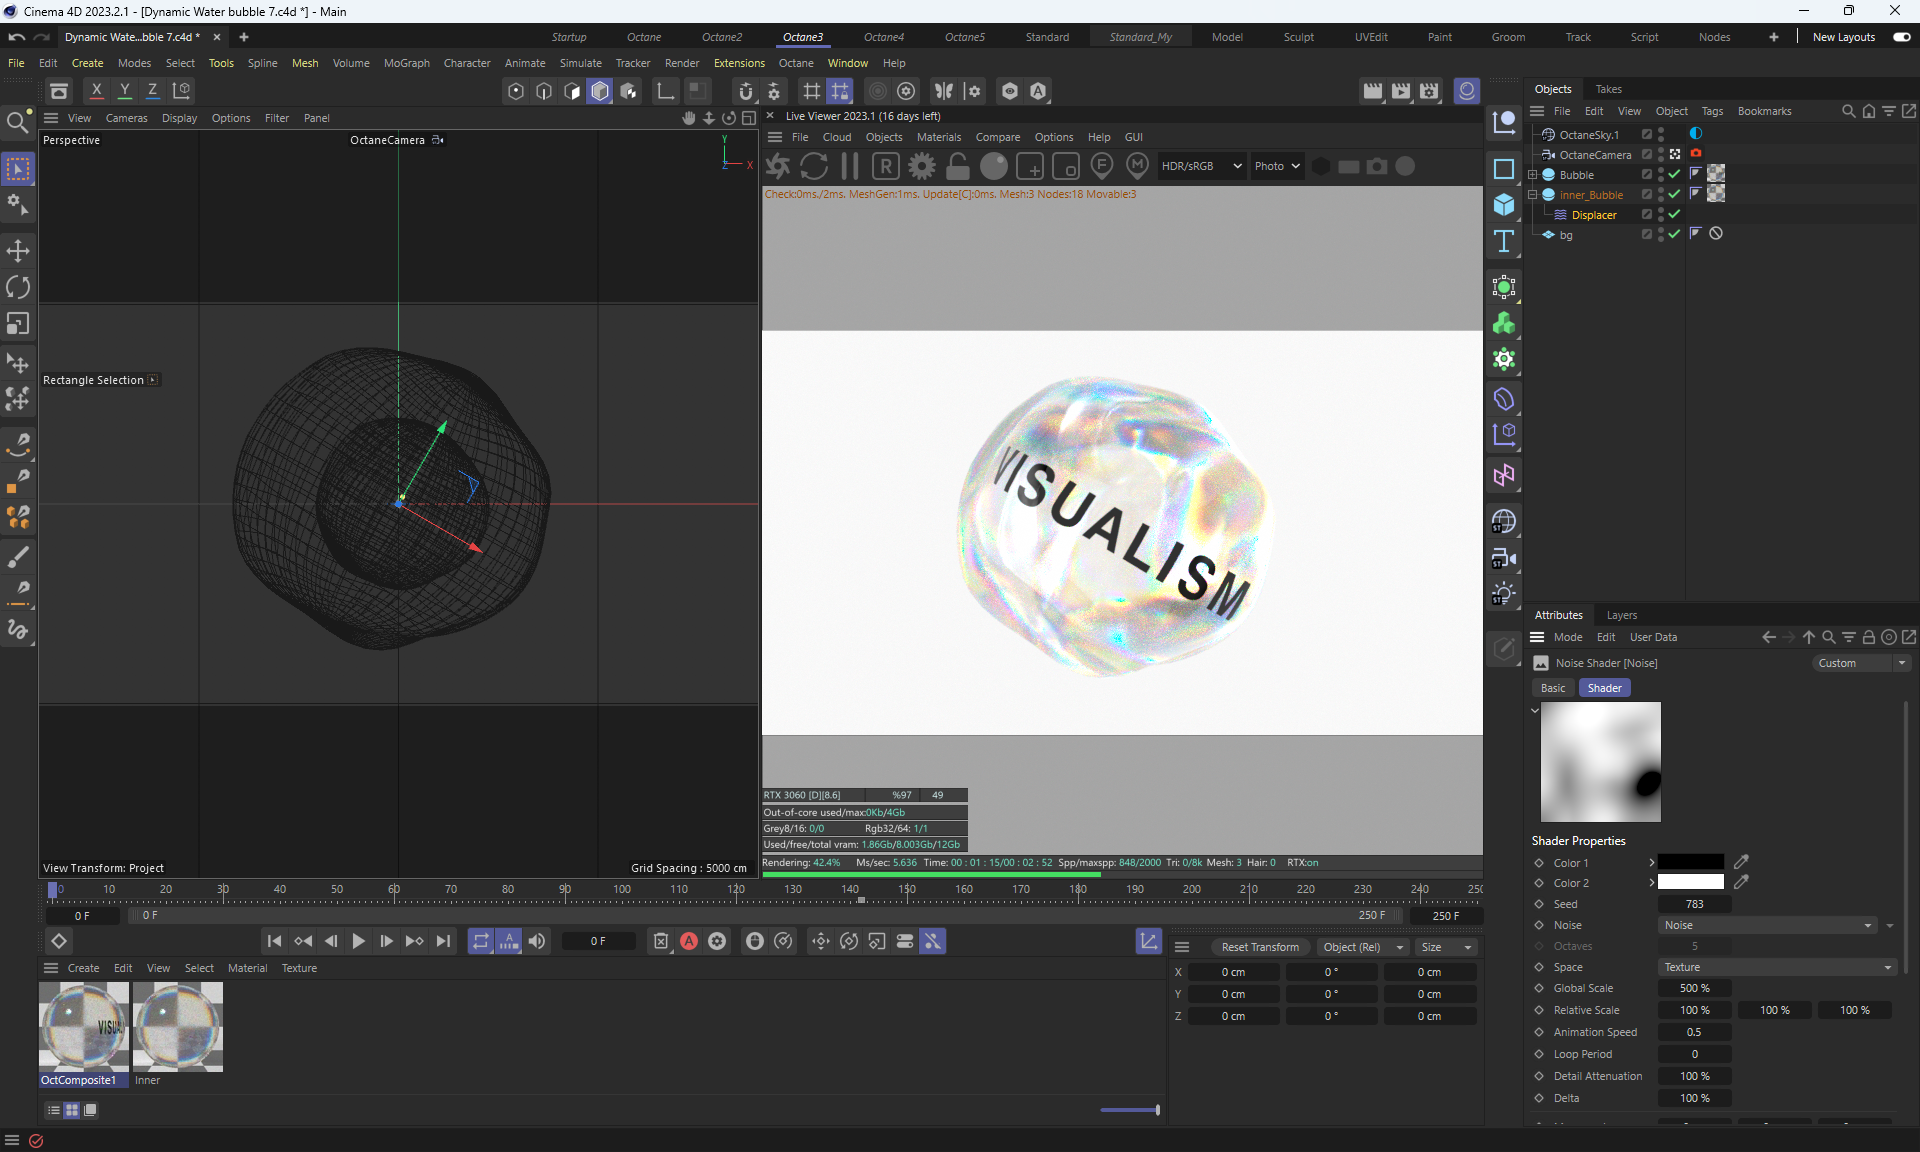Toggle the New Layouts switch

pyautogui.click(x=1901, y=37)
